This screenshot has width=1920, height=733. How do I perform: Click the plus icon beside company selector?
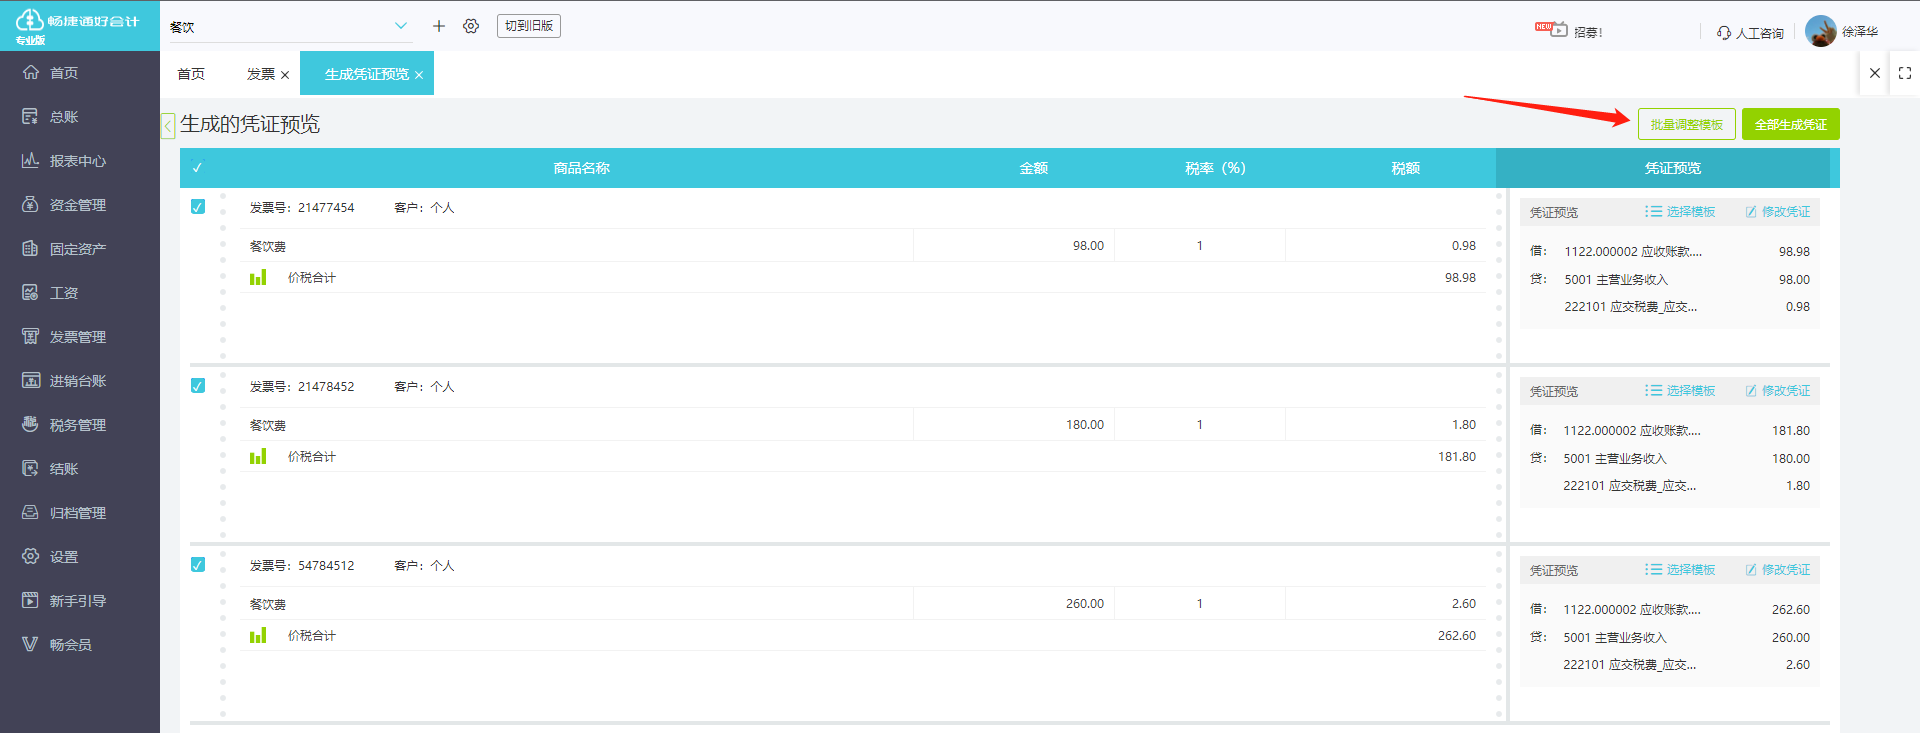coord(438,26)
